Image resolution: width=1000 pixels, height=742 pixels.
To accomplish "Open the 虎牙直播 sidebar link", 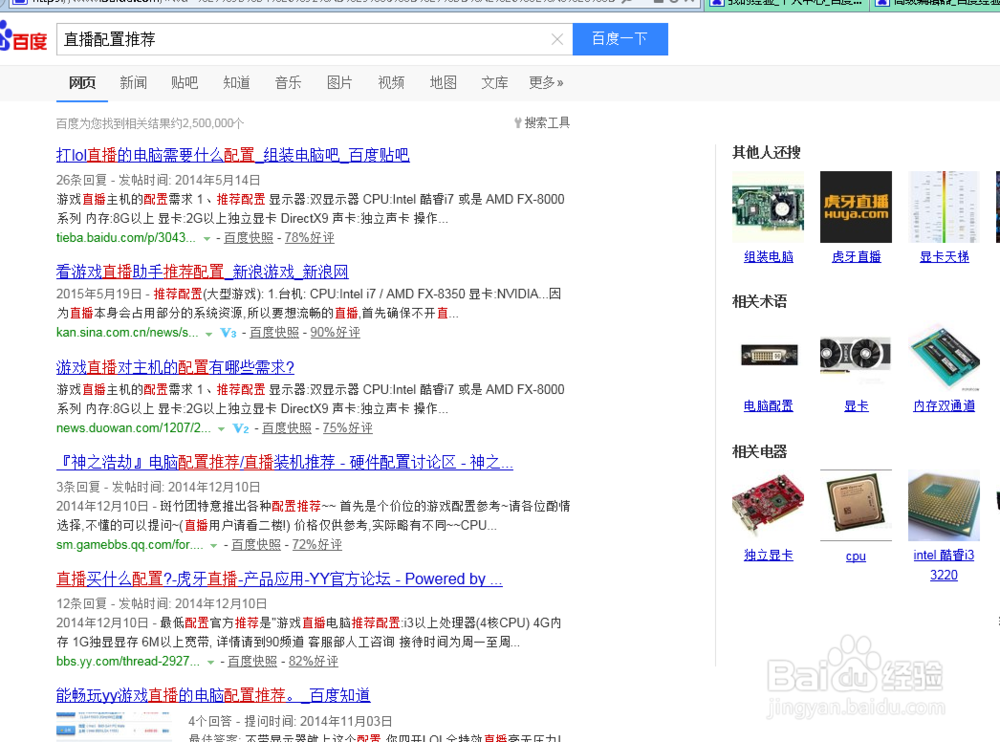I will 856,256.
